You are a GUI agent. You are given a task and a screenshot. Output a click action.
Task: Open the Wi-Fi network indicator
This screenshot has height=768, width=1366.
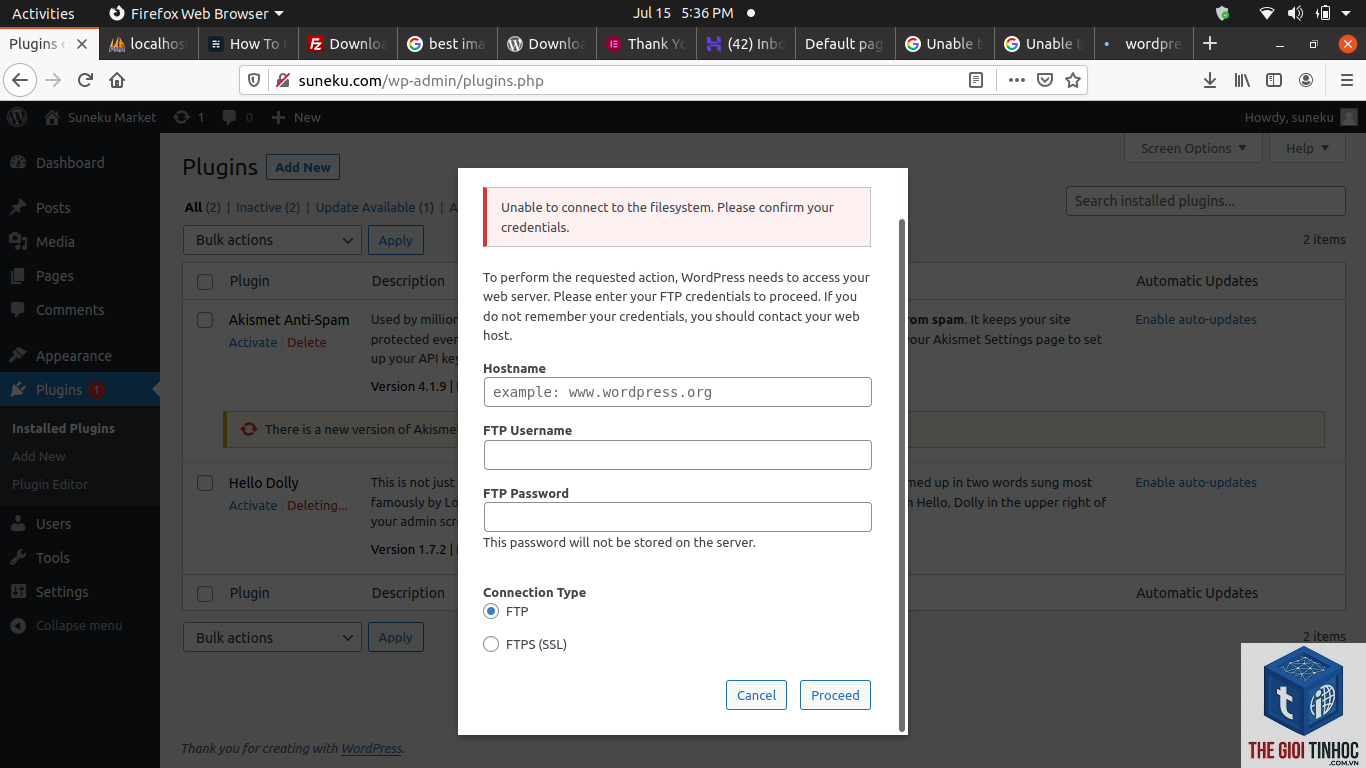tap(1266, 13)
